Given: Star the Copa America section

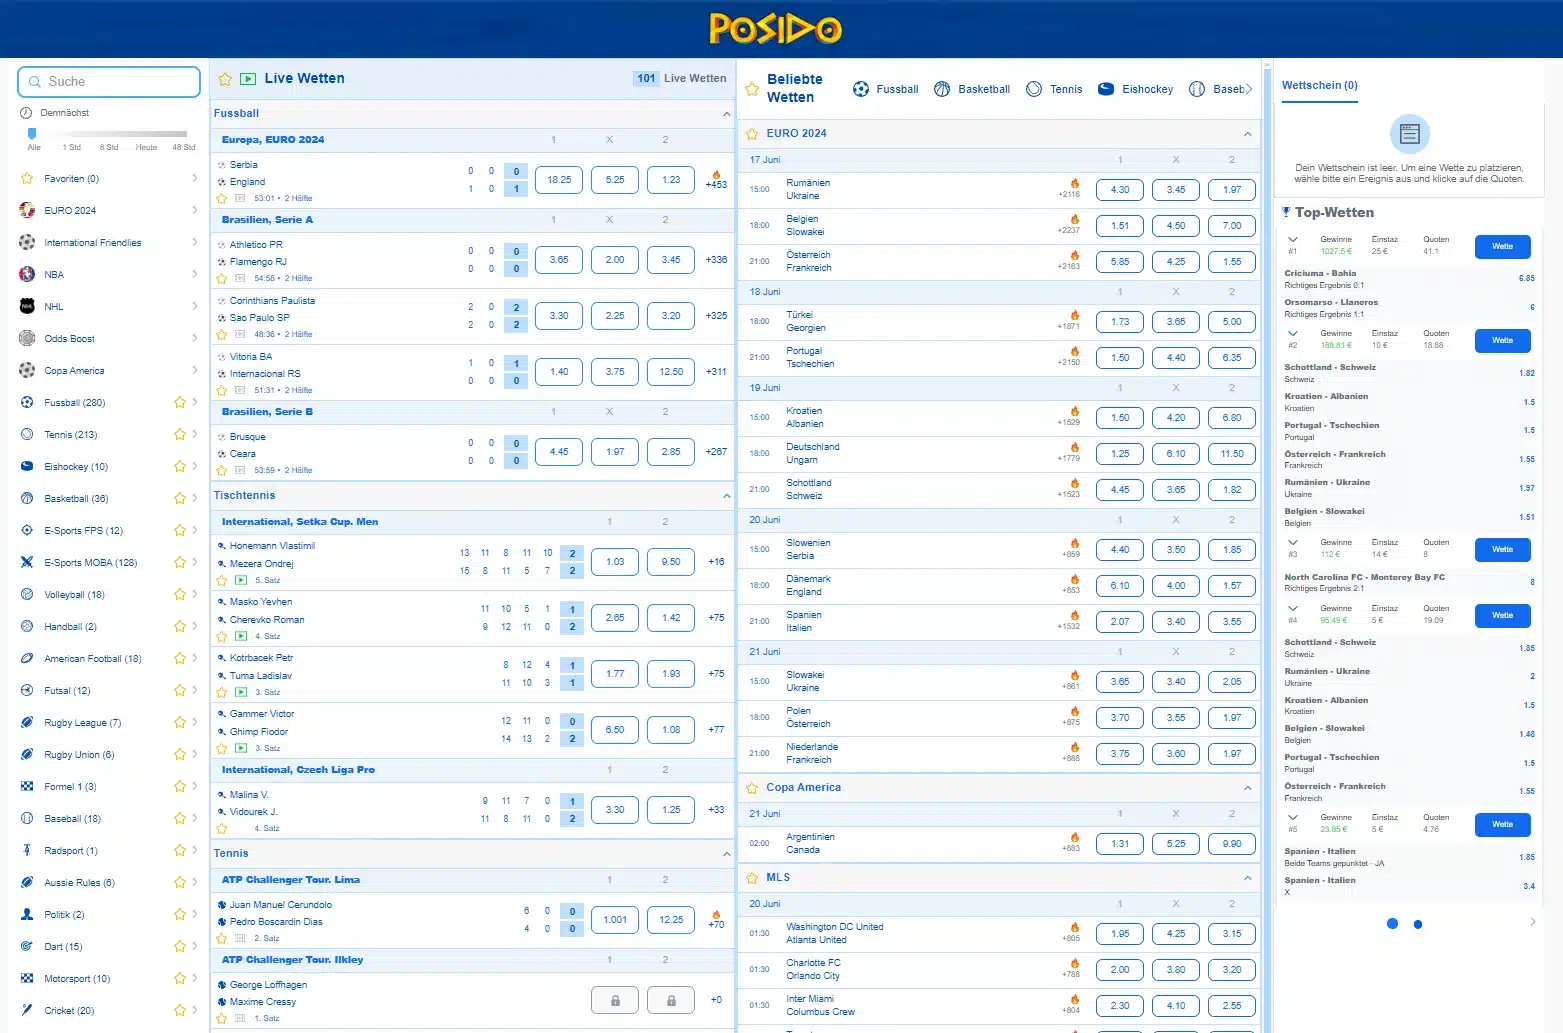Looking at the screenshot, I should pos(752,788).
